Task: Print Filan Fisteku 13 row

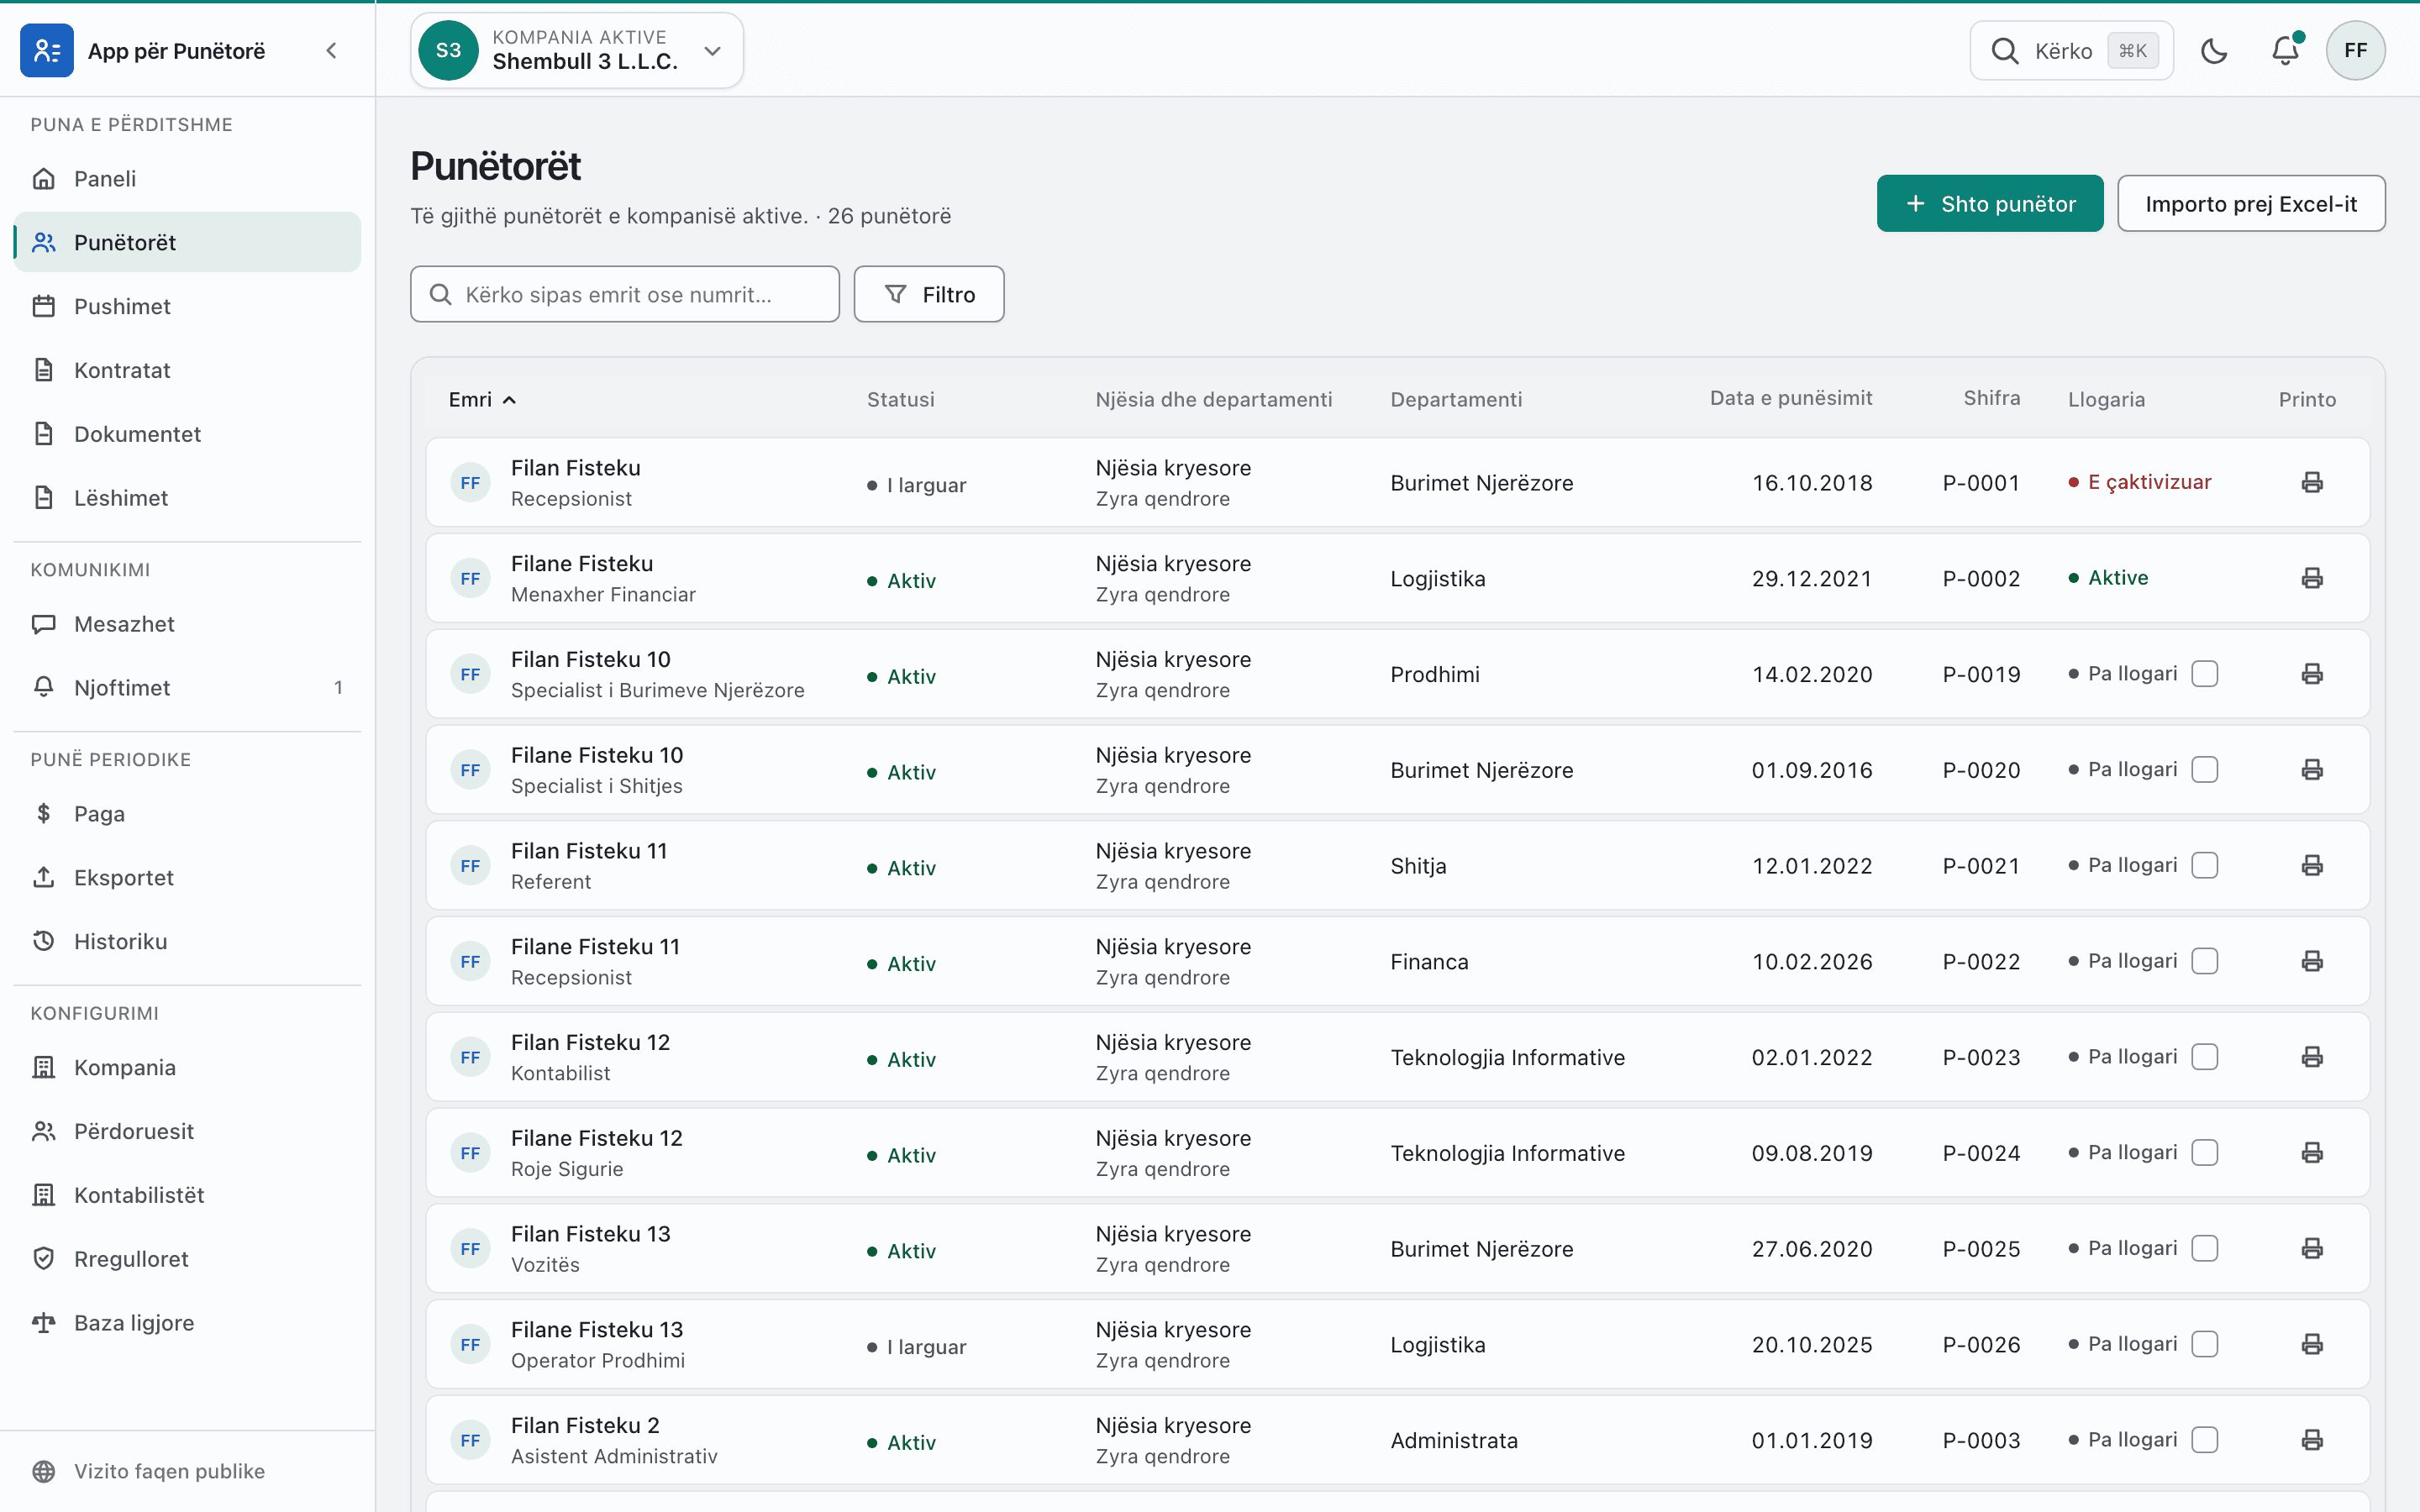Action: (x=2312, y=1248)
